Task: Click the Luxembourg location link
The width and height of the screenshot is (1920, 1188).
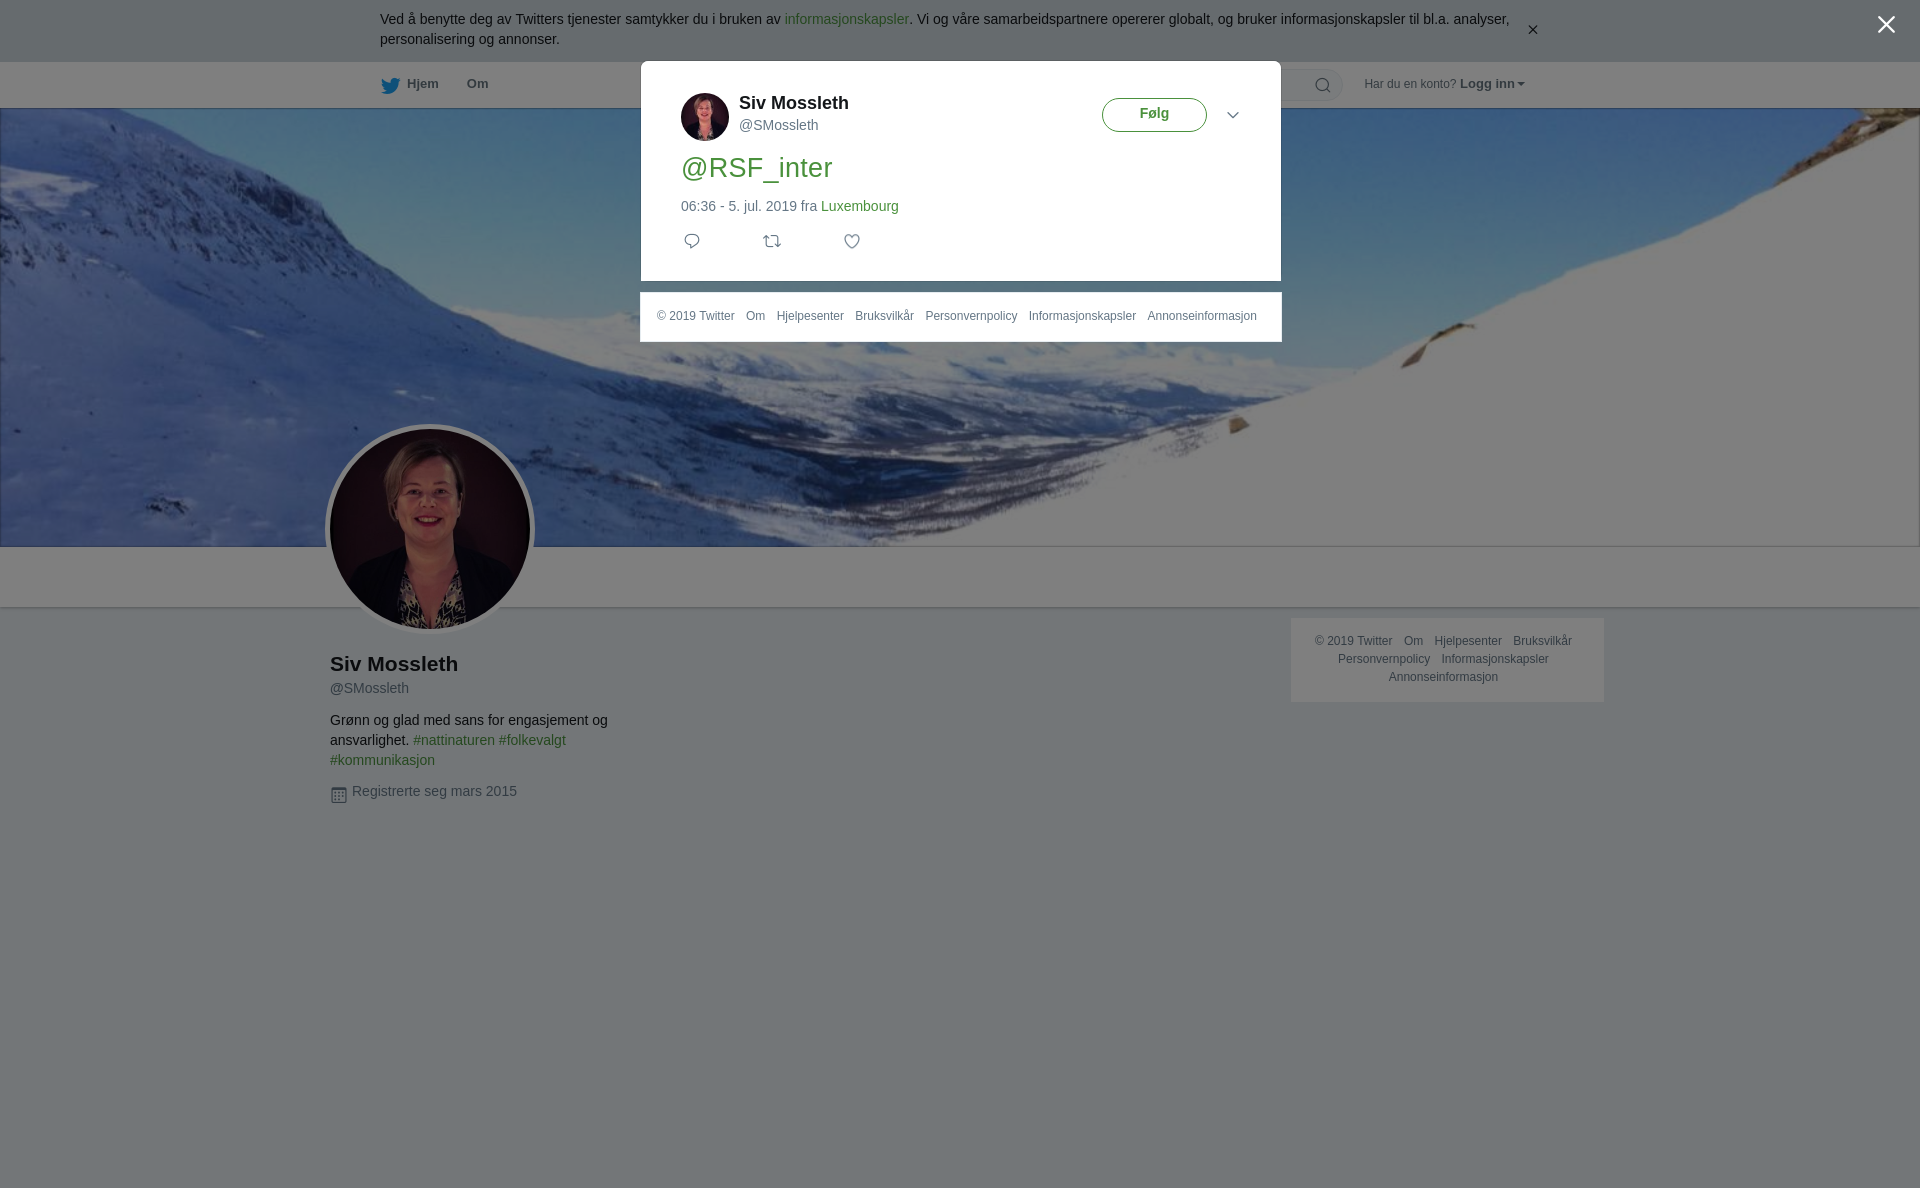Action: pos(859,206)
